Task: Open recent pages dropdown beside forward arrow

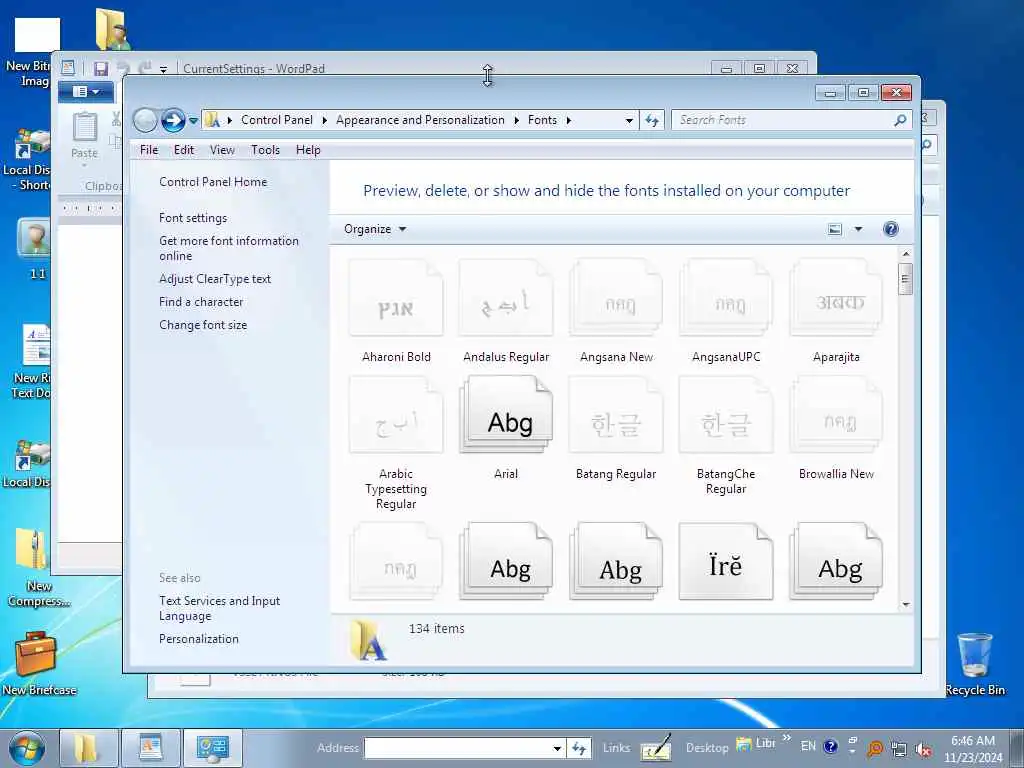Action: click(x=193, y=121)
